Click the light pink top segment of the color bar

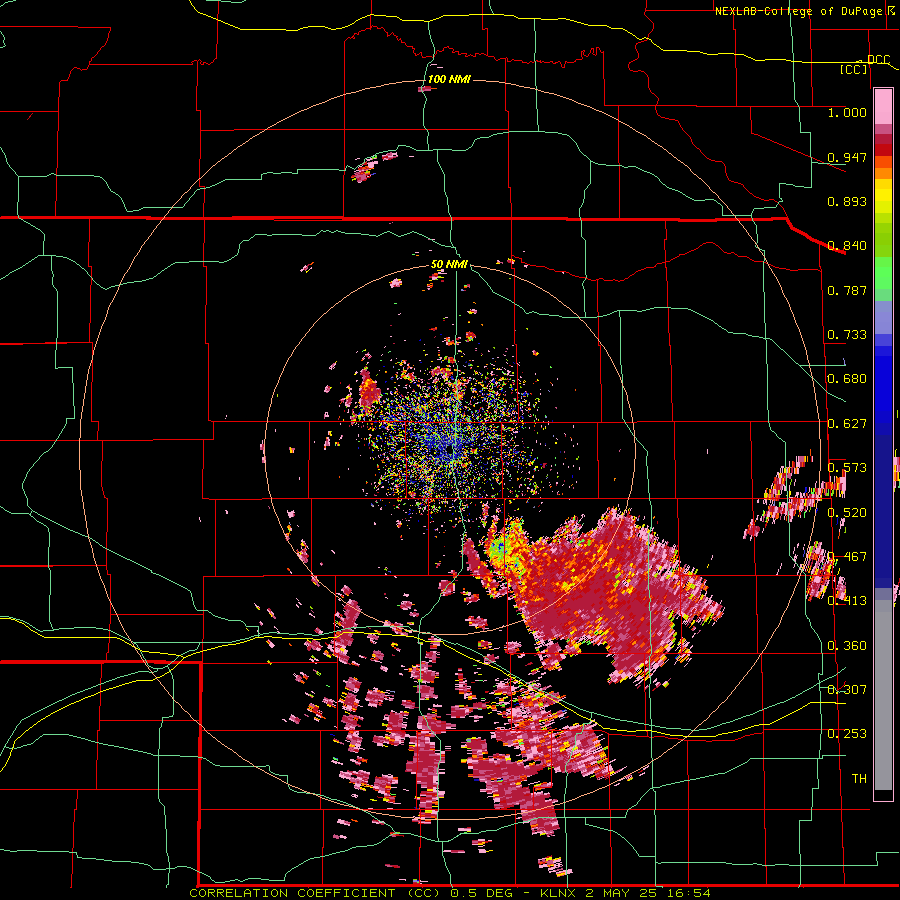tap(883, 107)
